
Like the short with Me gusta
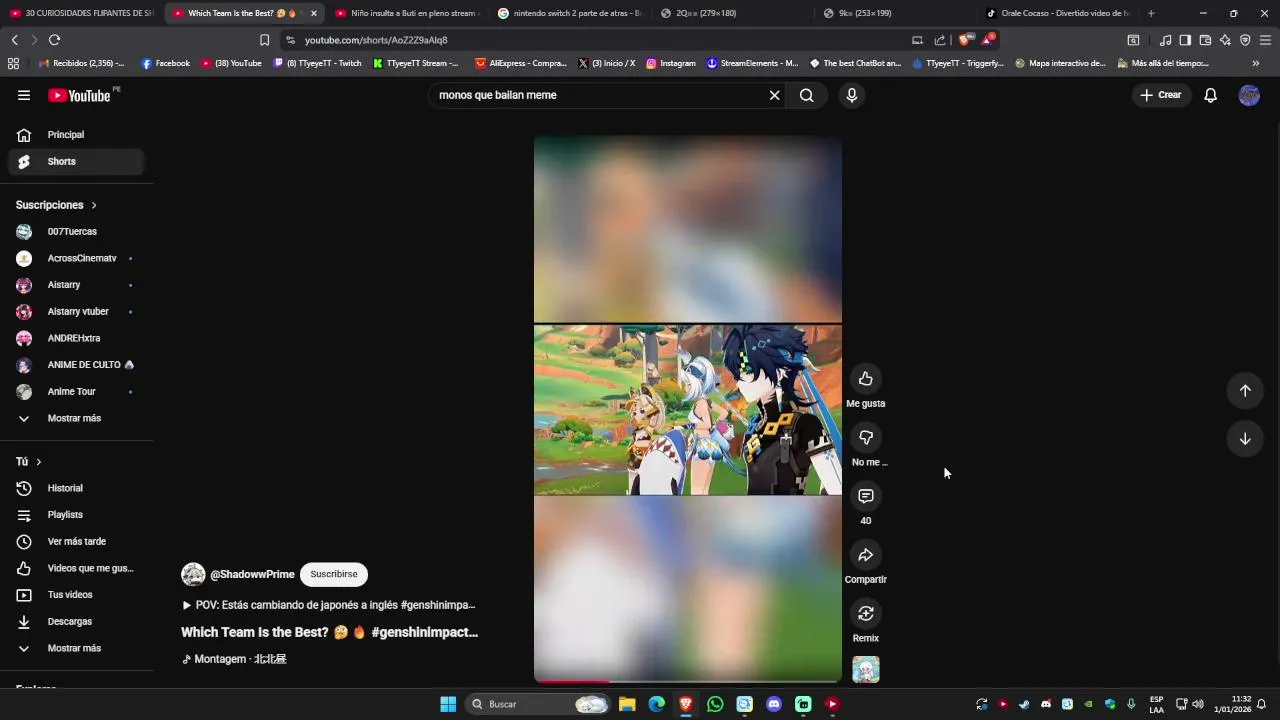coord(866,379)
